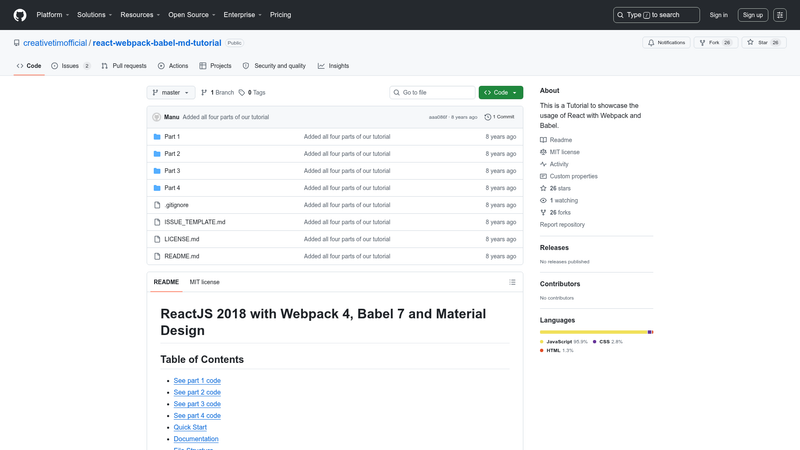Select the Code tab
Viewport: 800px width, 450px height.
[x=29, y=66]
